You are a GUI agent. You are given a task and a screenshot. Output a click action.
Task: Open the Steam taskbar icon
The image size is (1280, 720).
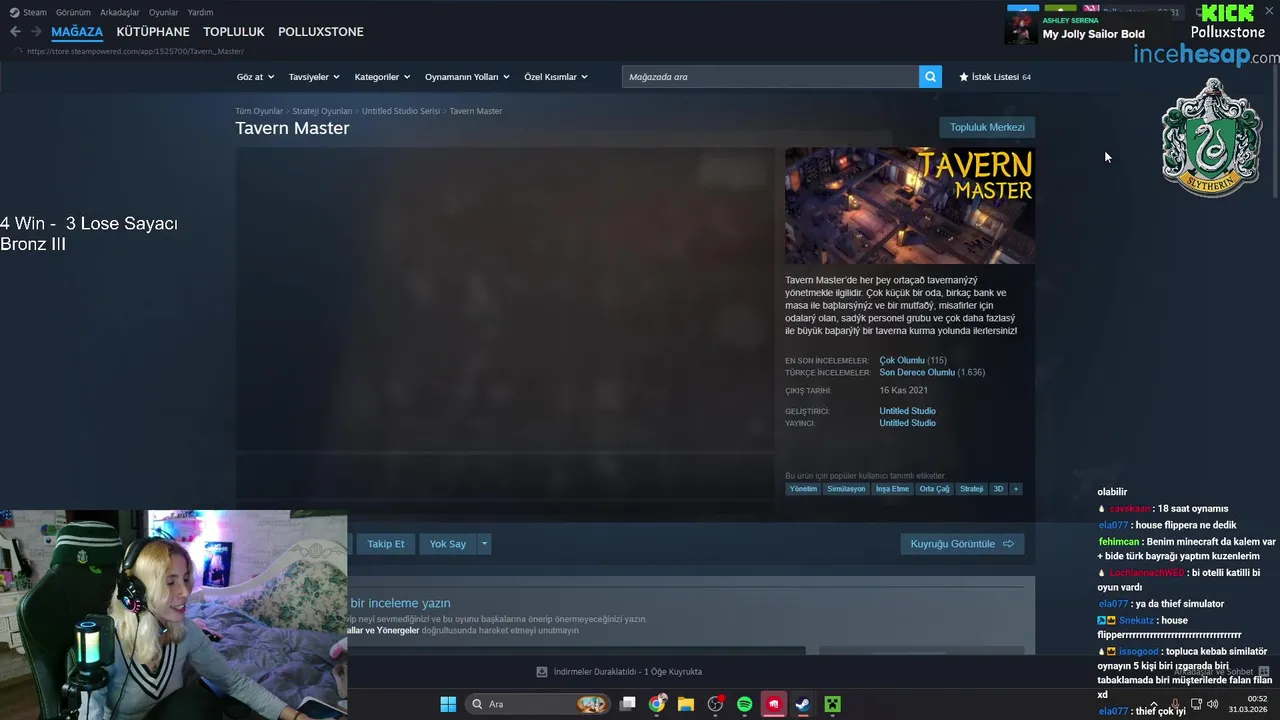[x=802, y=704]
